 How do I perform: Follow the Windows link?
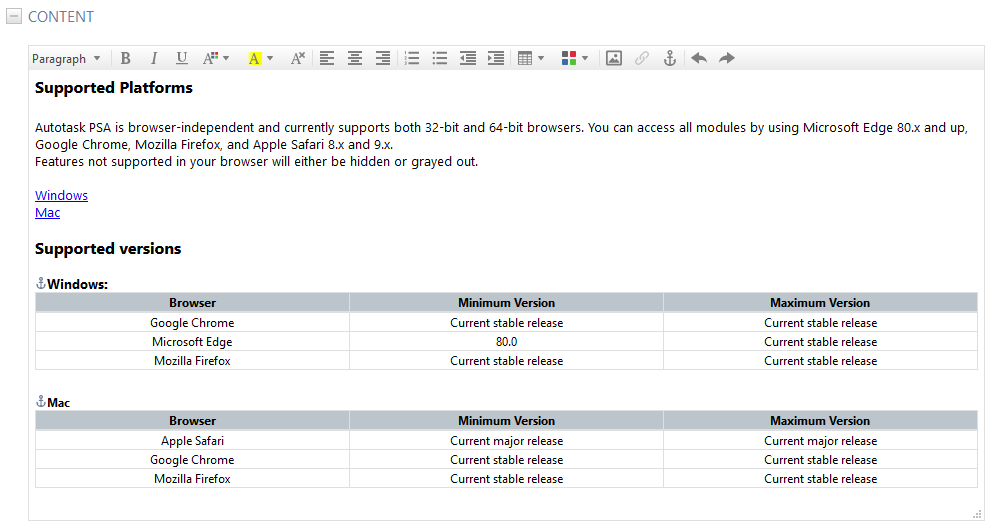62,195
